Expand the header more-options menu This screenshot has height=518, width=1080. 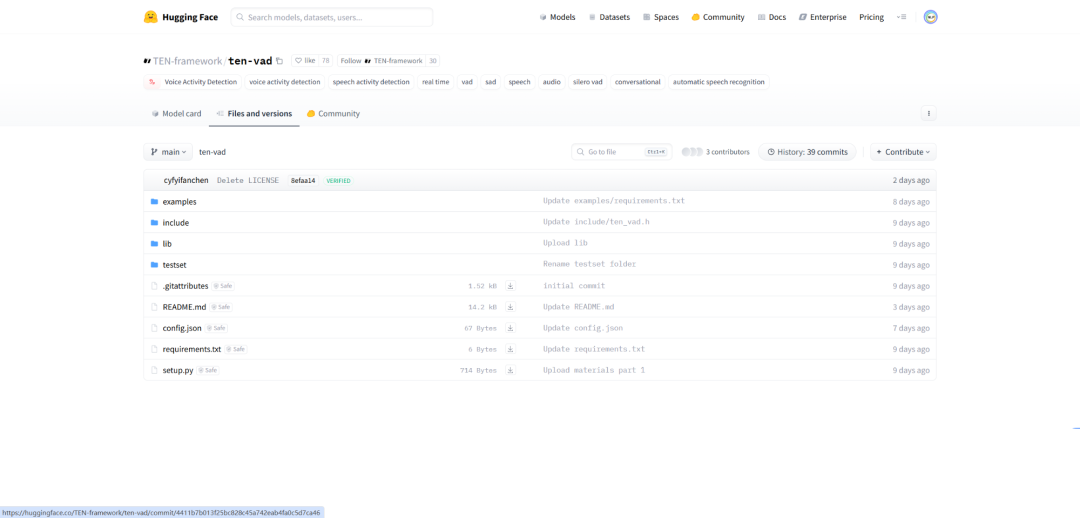tap(902, 17)
